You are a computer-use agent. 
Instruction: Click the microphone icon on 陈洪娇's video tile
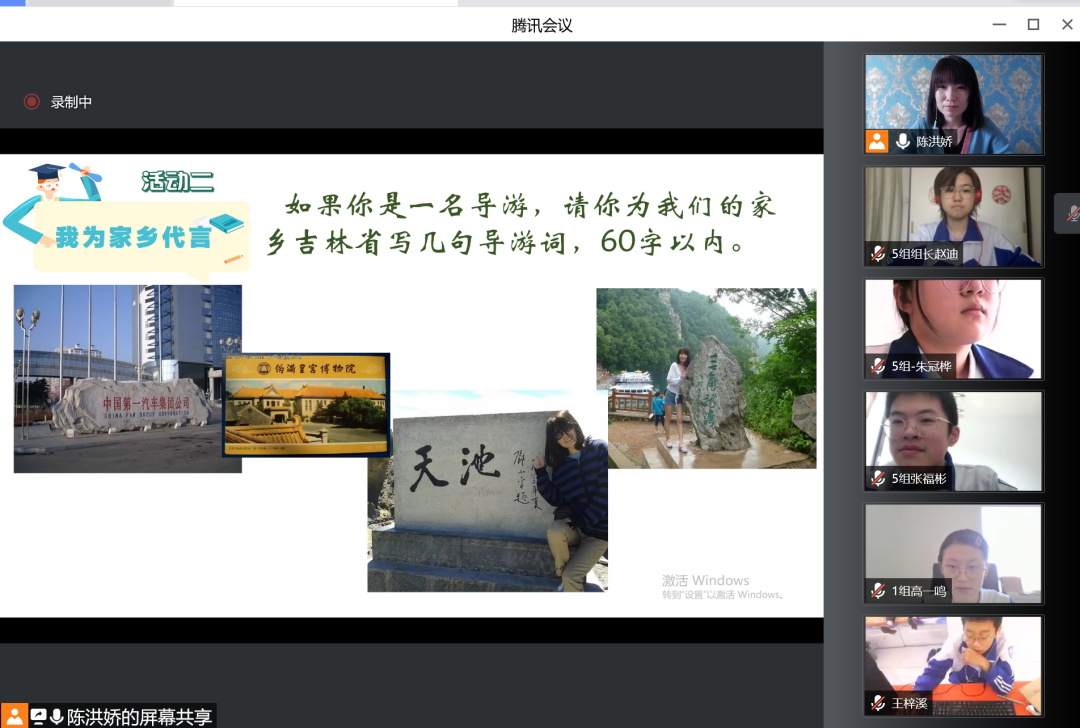(x=903, y=142)
